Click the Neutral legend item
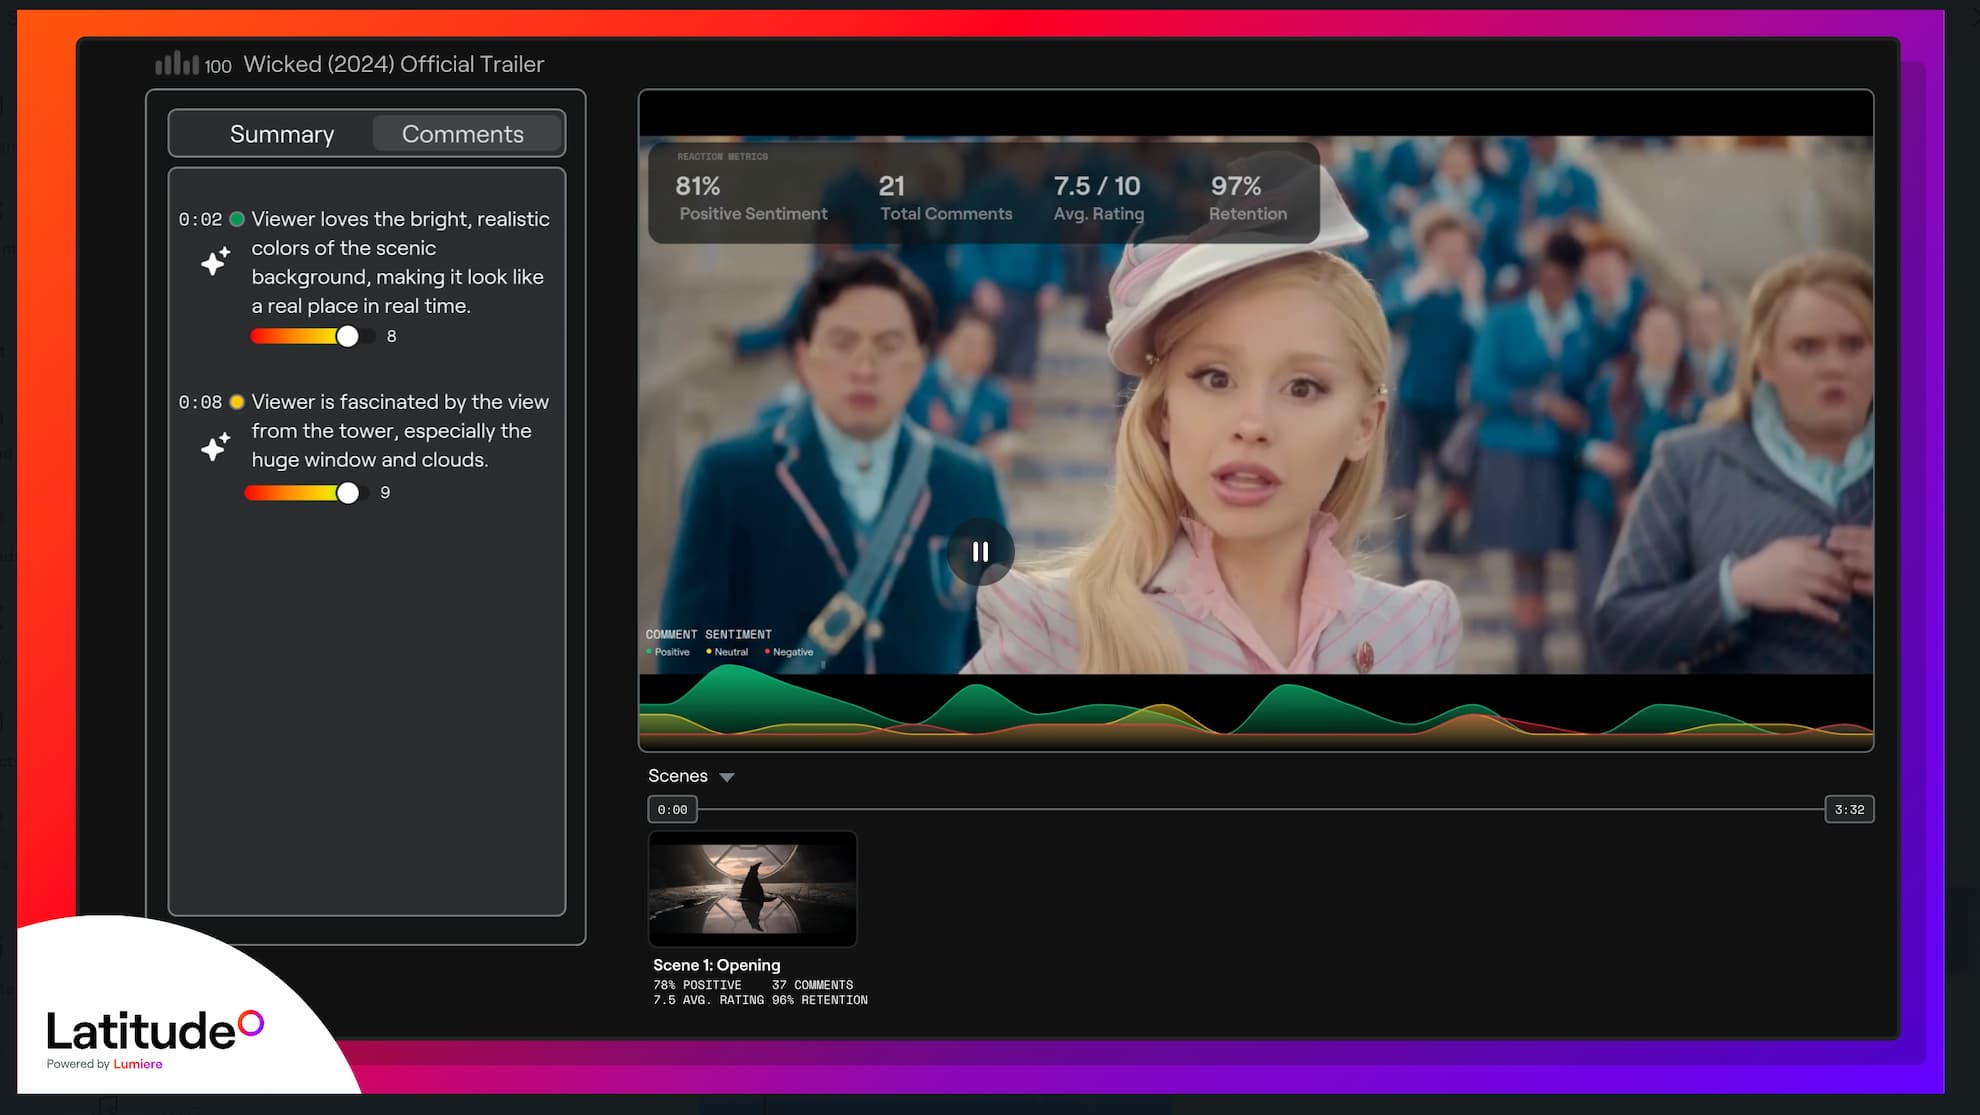Image resolution: width=1980 pixels, height=1115 pixels. [x=727, y=652]
